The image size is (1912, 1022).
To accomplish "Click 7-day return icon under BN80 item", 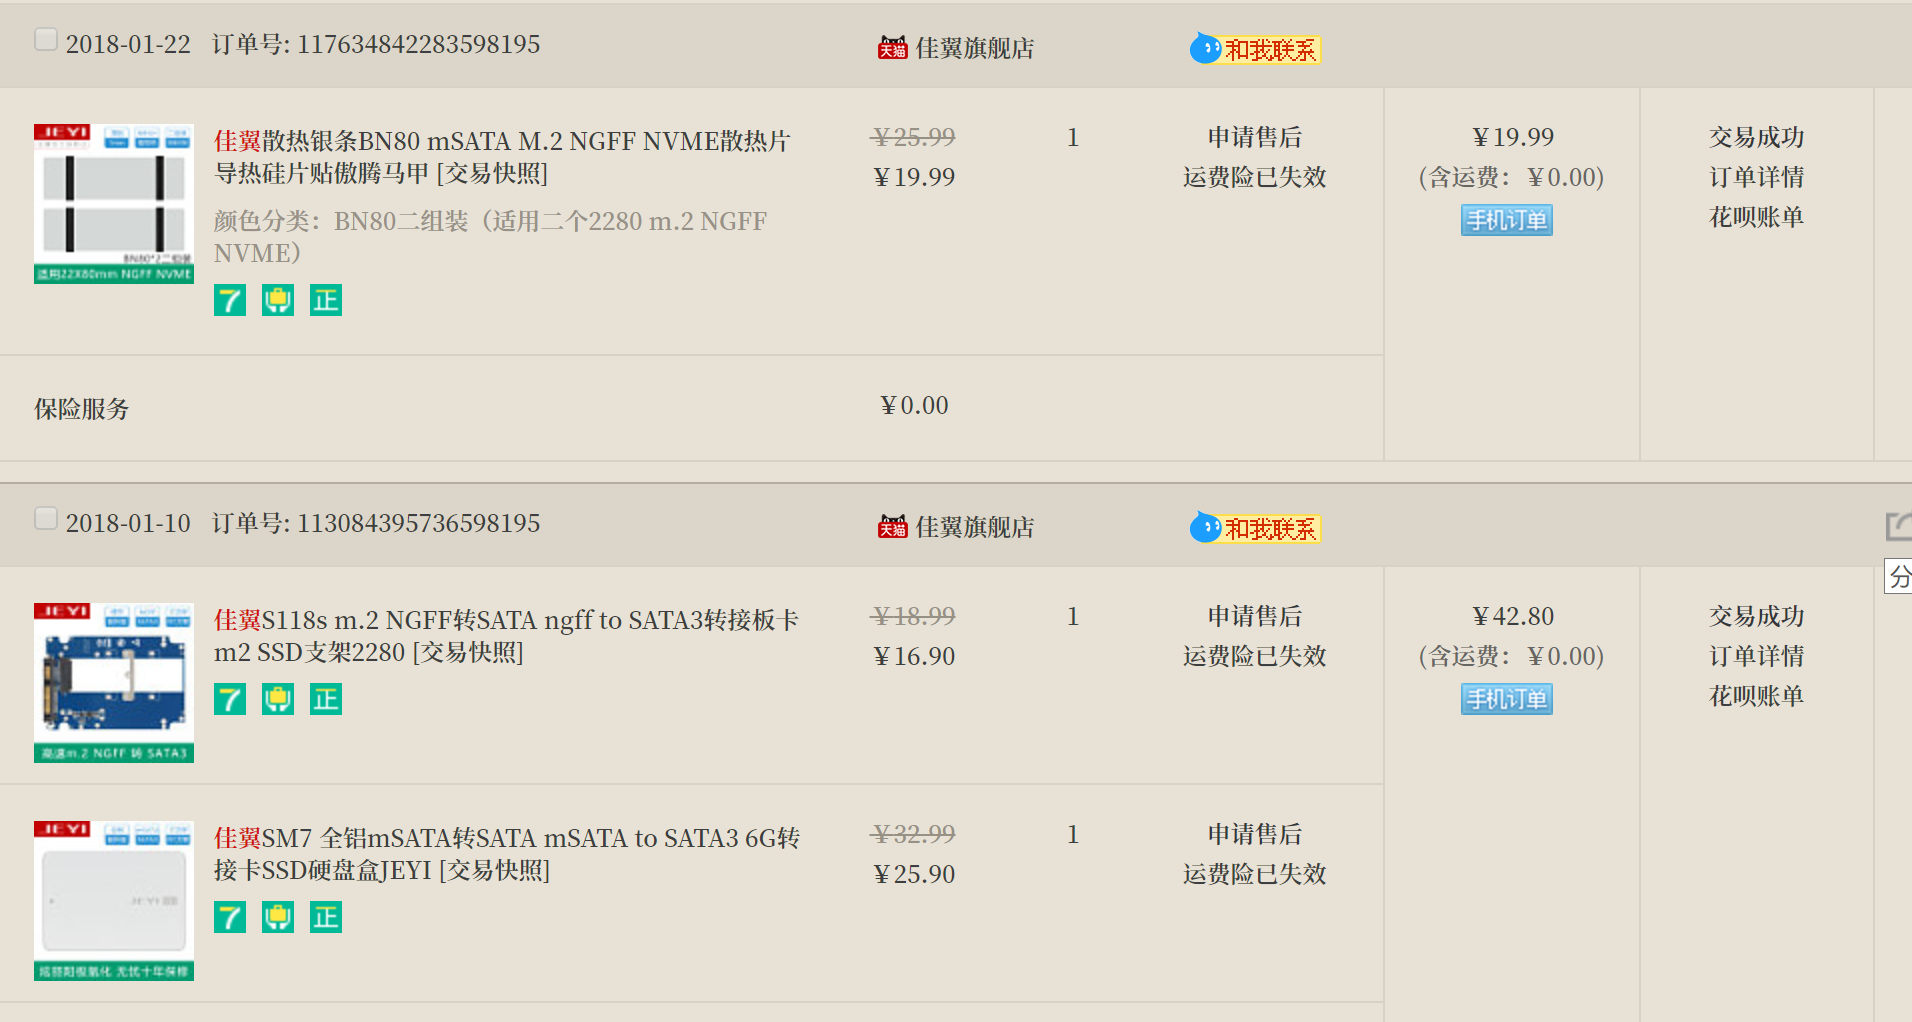I will click(x=230, y=300).
